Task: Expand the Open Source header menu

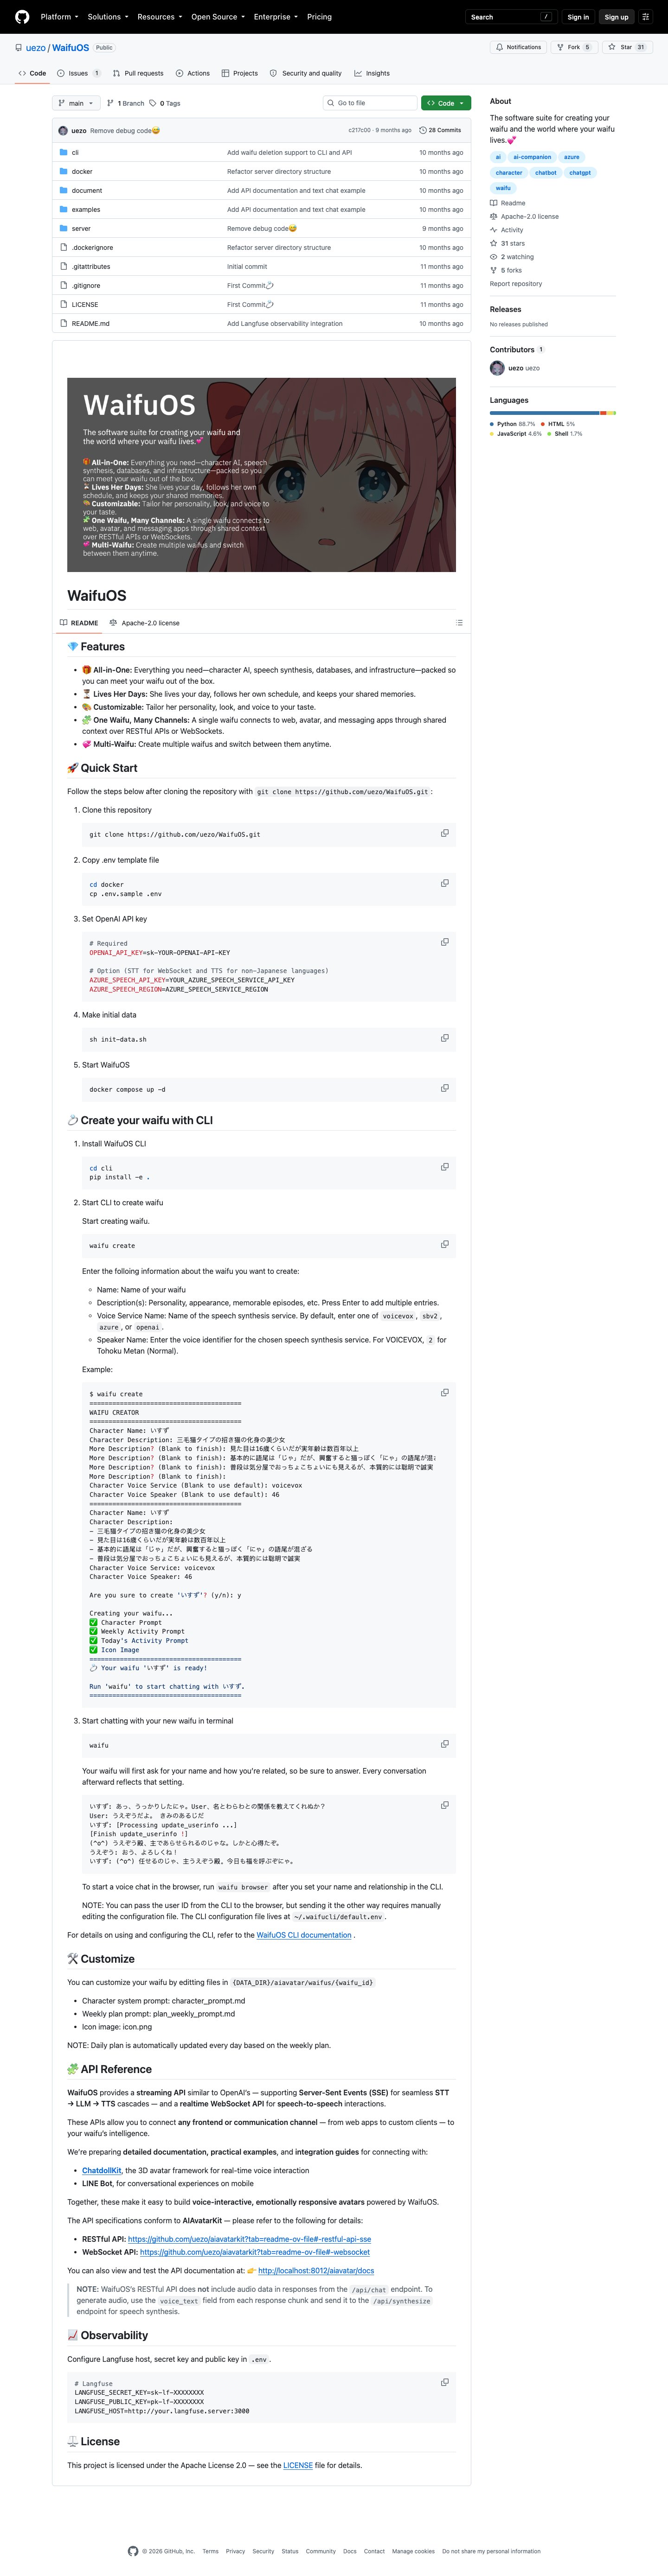Action: pos(218,17)
